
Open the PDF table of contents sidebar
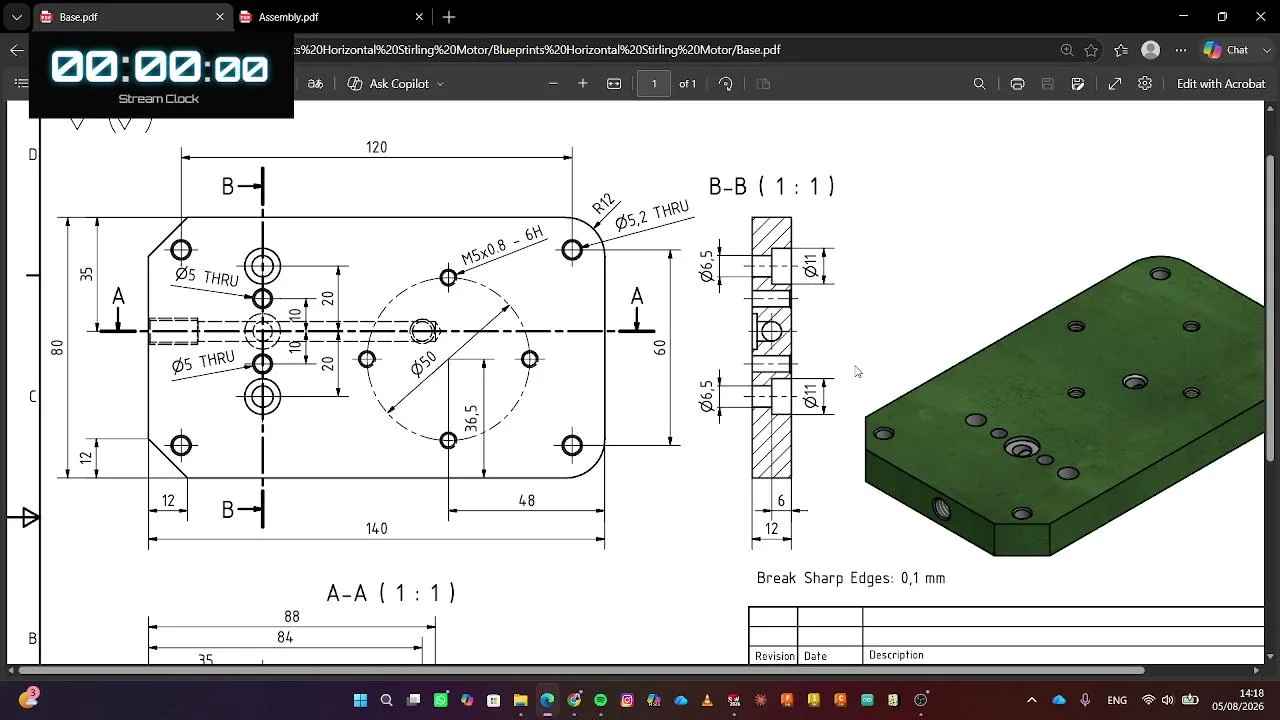pos(21,84)
